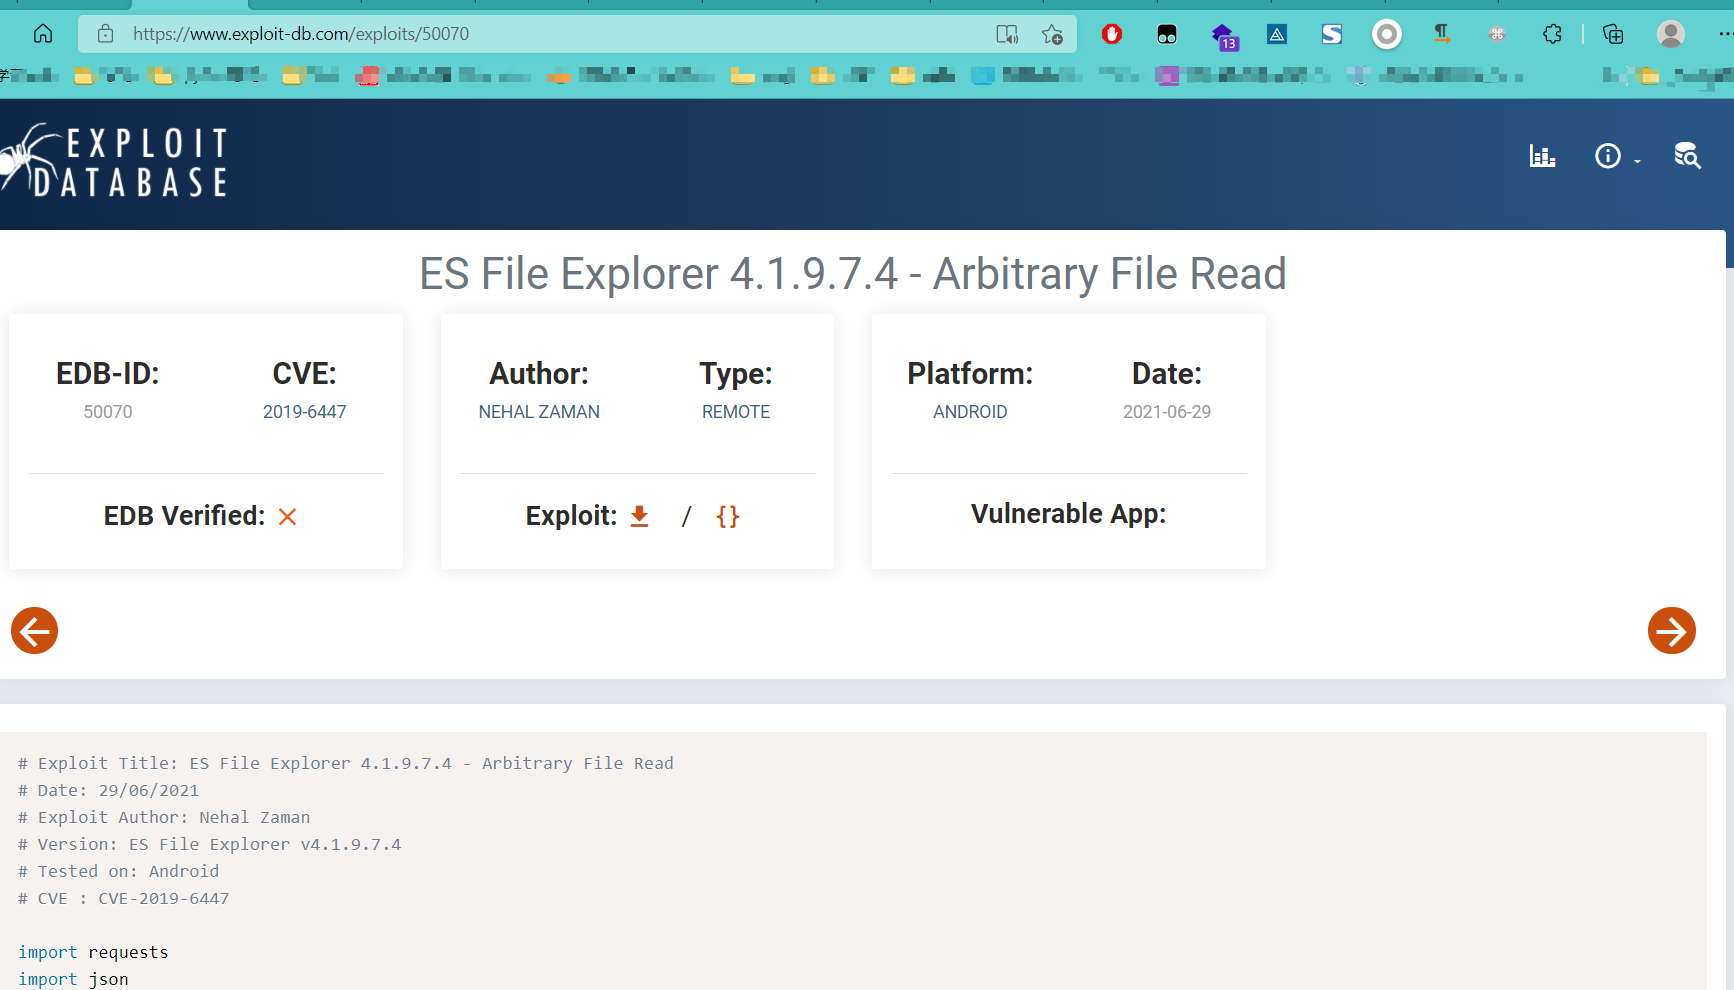Click the code line 'import json'
The height and width of the screenshot is (990, 1734).
tap(73, 979)
